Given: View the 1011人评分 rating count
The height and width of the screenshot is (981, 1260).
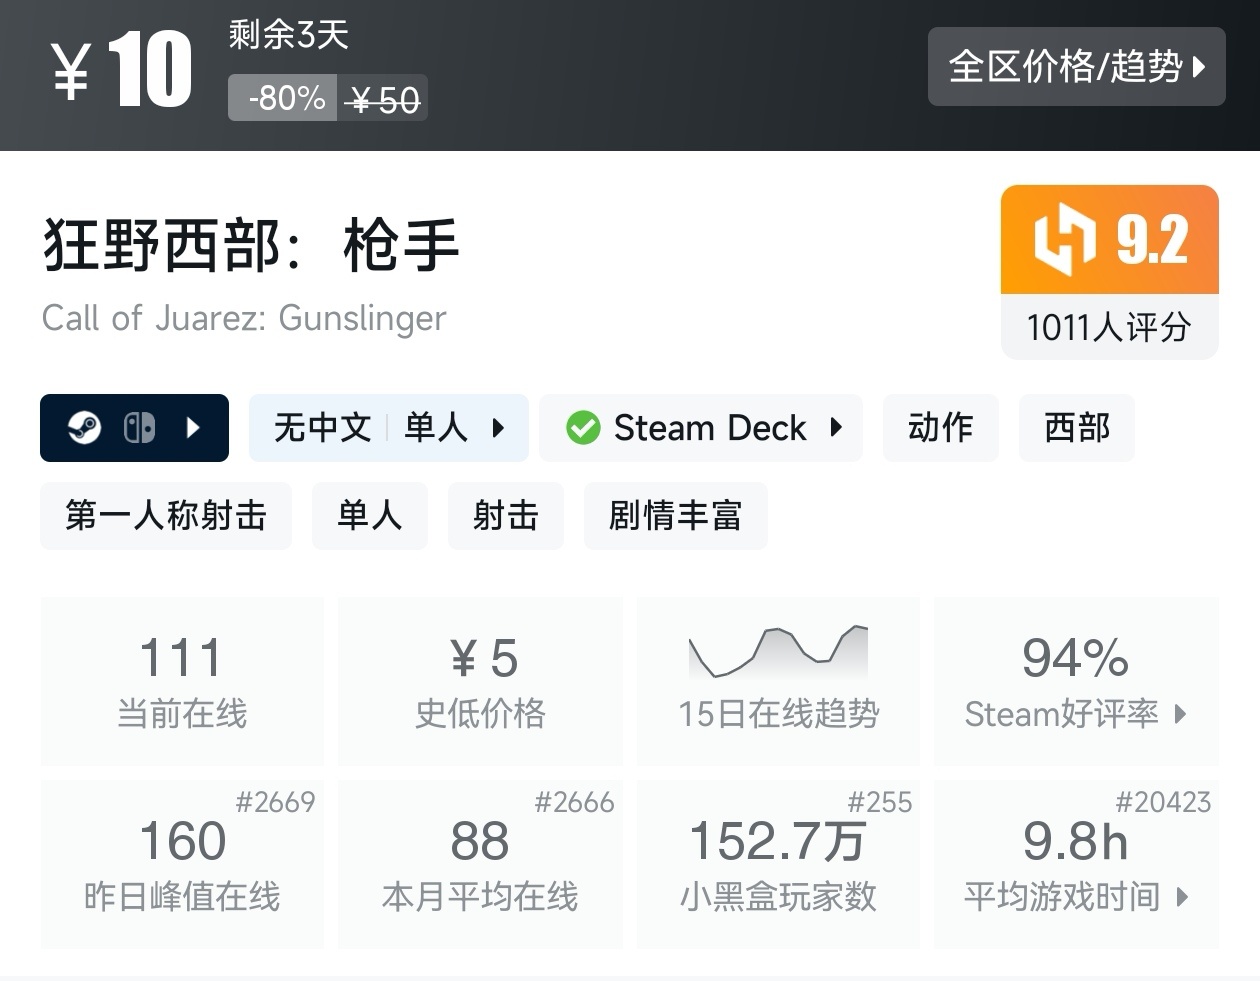Looking at the screenshot, I should coord(1109,327).
